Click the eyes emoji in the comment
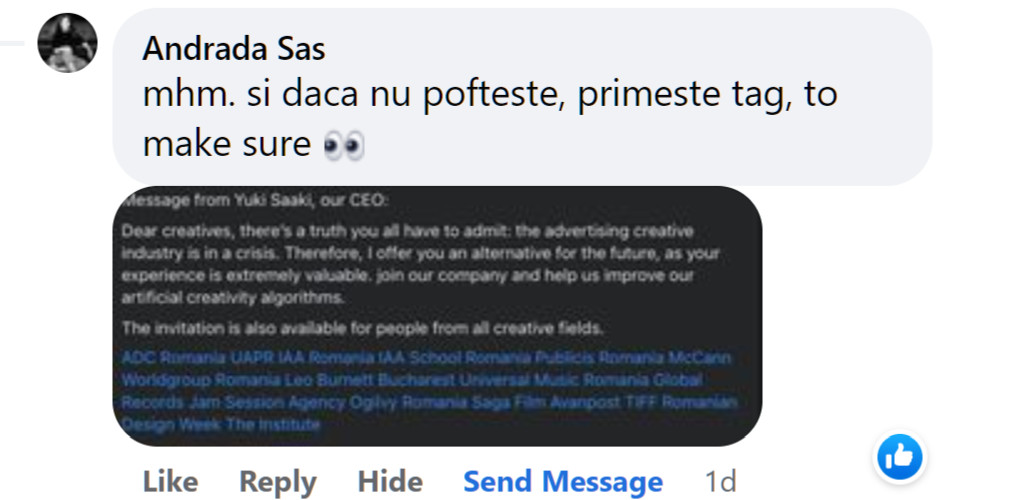 click(344, 146)
